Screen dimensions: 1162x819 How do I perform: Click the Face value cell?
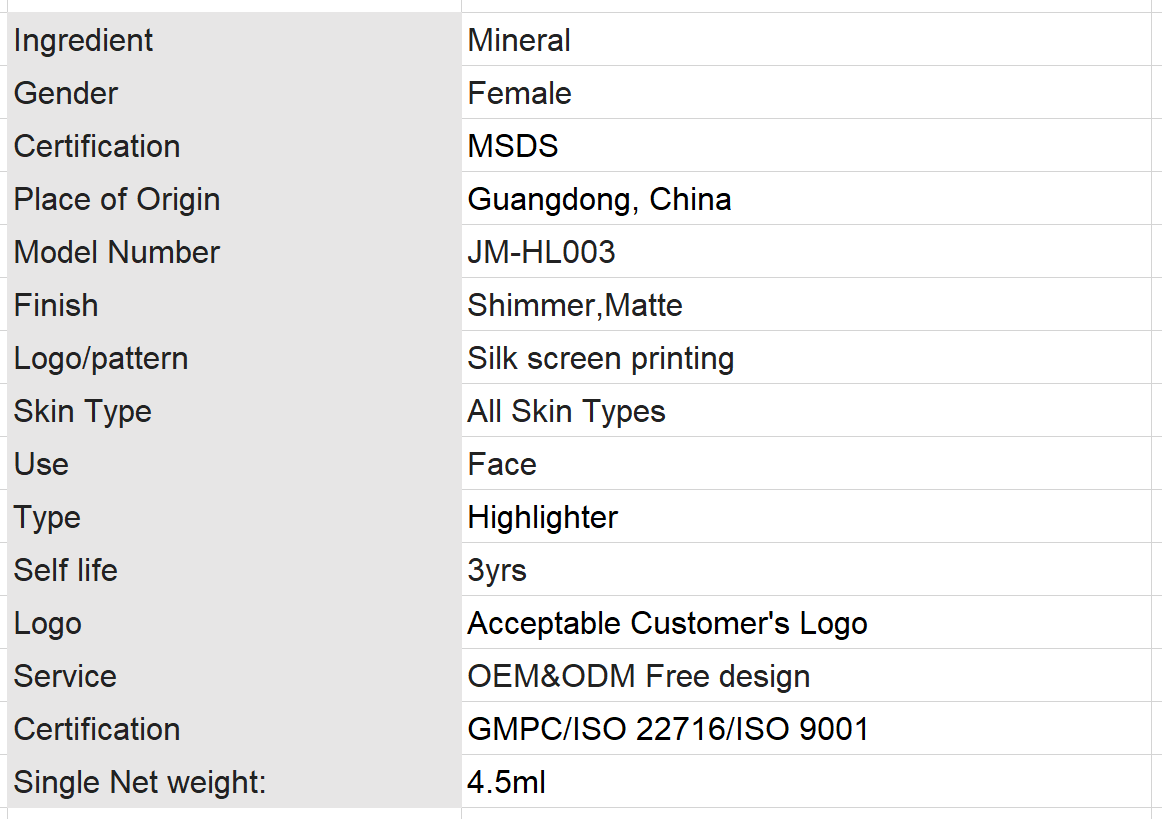pyautogui.click(x=806, y=463)
